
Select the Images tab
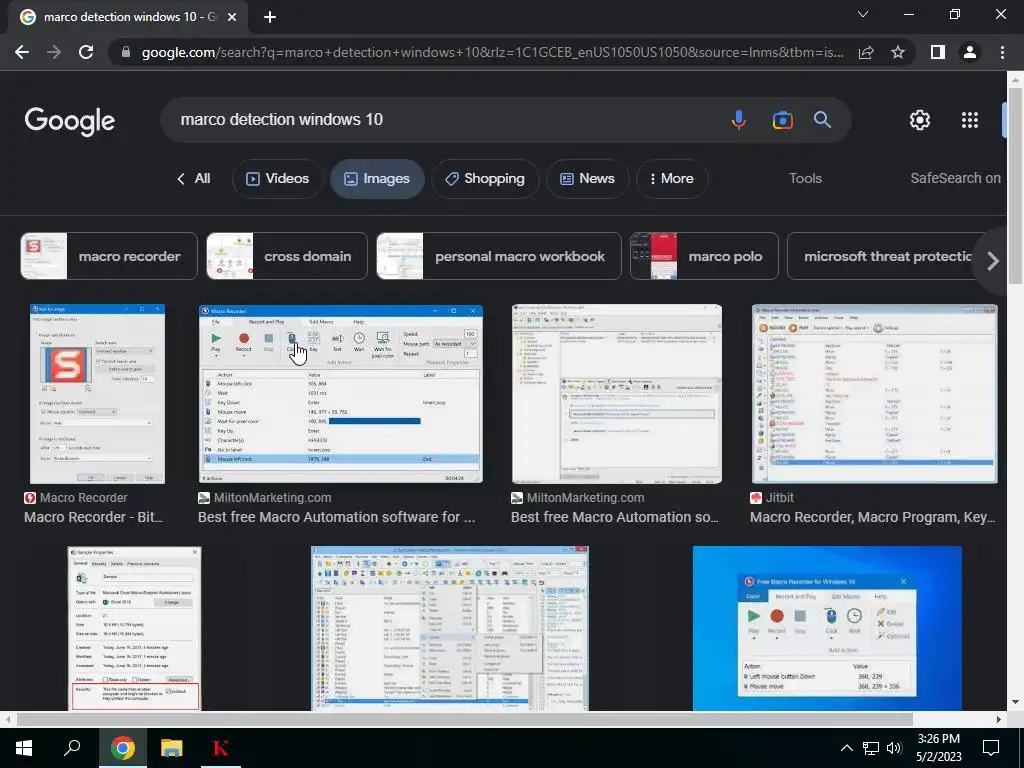pyautogui.click(x=377, y=179)
